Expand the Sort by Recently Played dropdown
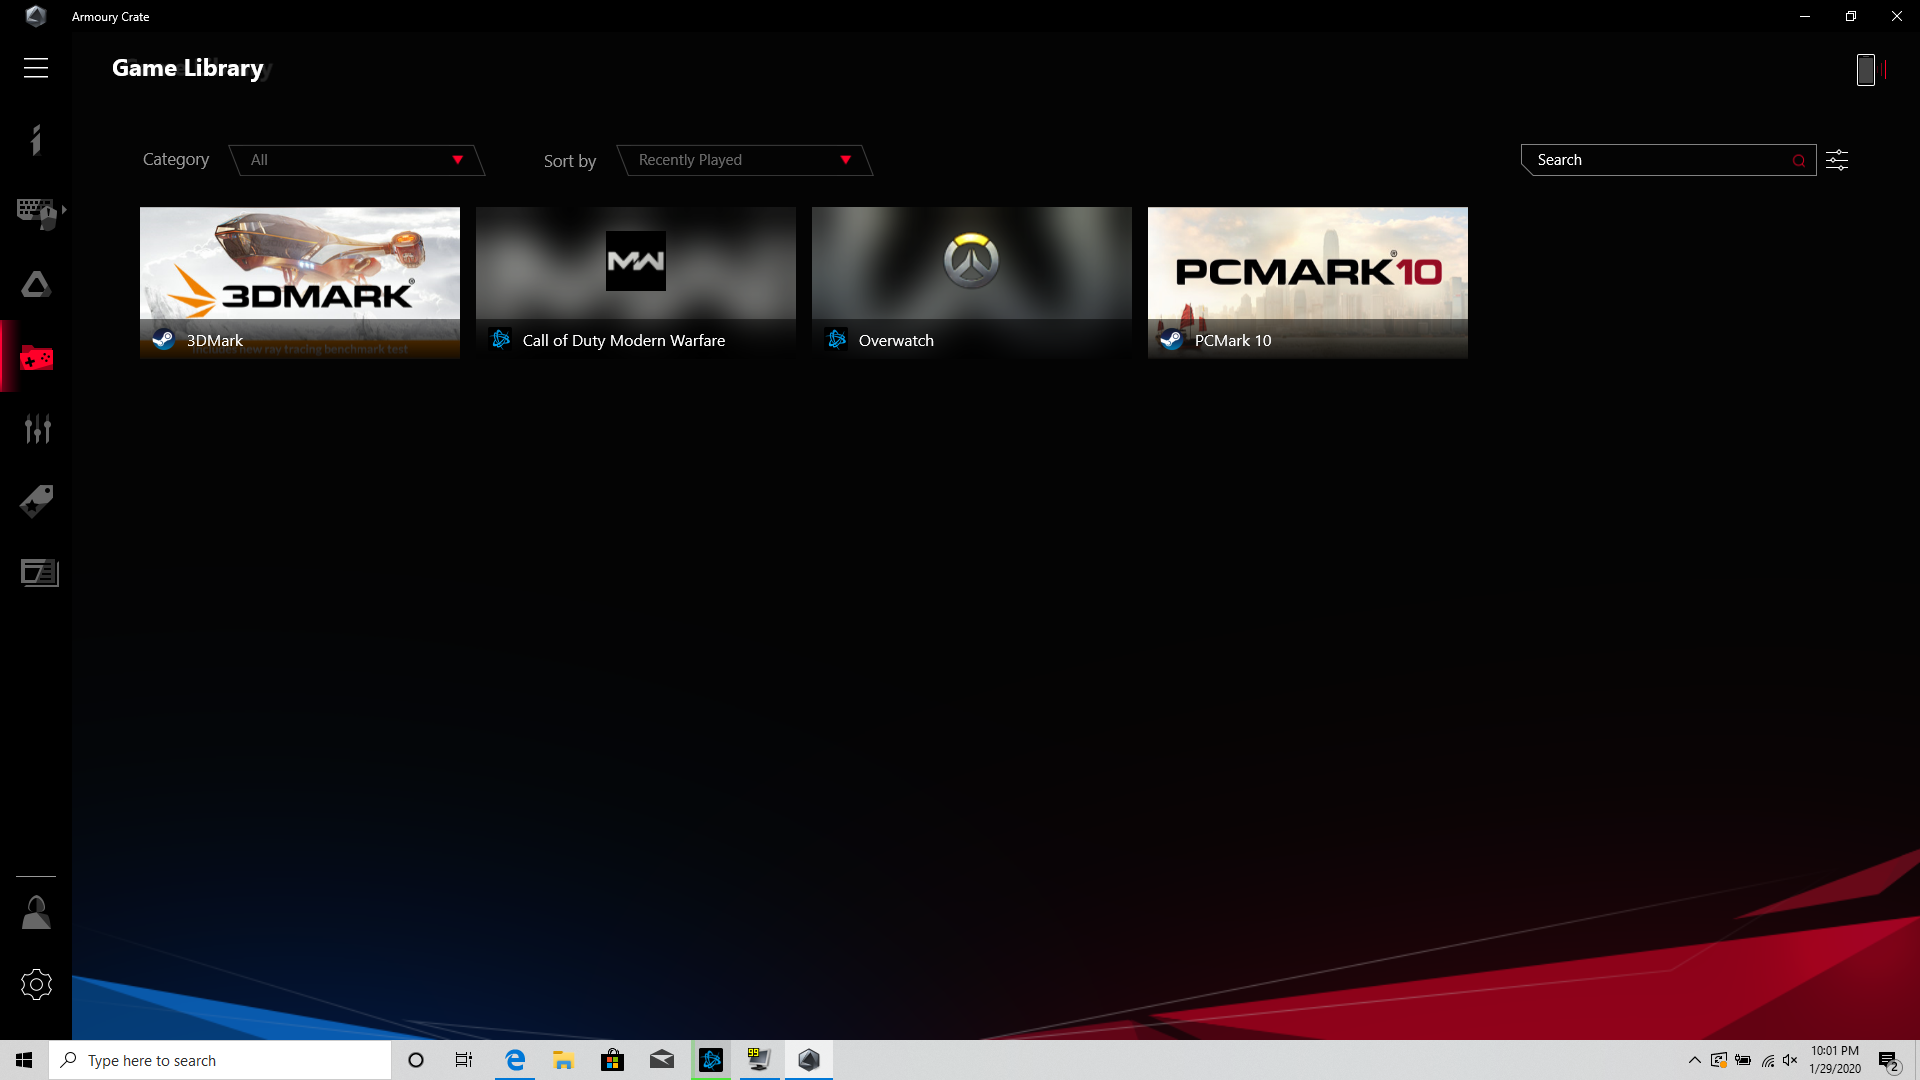This screenshot has height=1080, width=1920. pyautogui.click(x=744, y=160)
